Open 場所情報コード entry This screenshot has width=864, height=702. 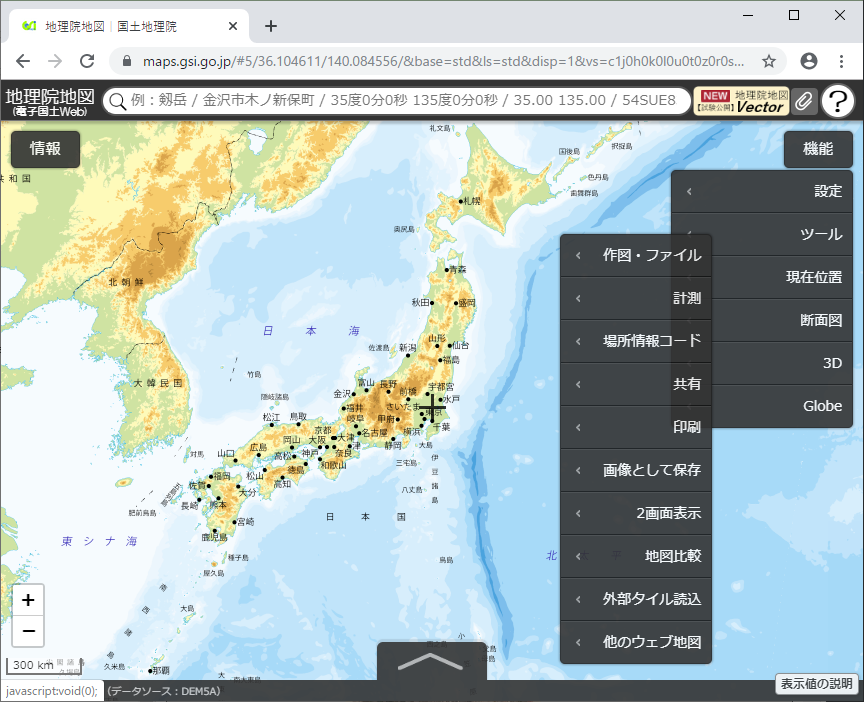point(636,341)
